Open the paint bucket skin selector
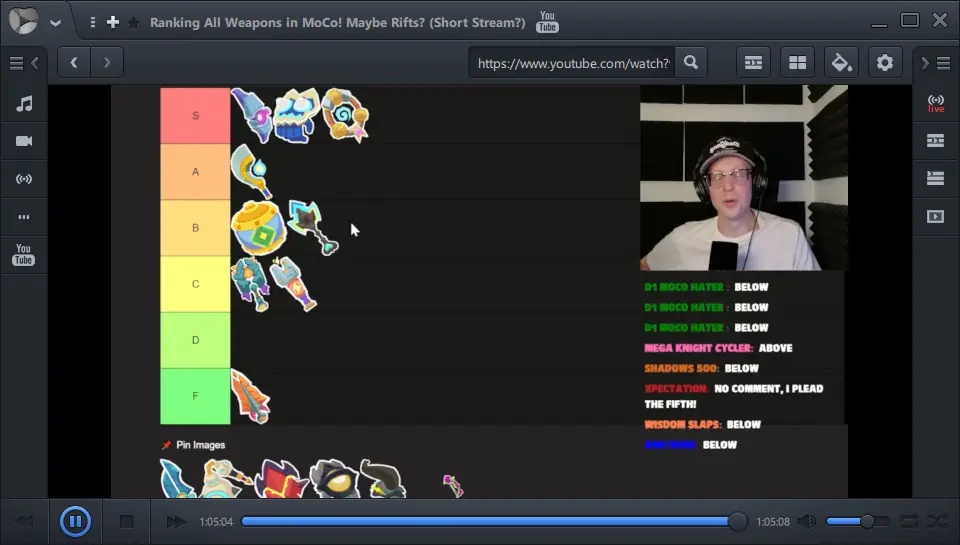 coord(841,62)
